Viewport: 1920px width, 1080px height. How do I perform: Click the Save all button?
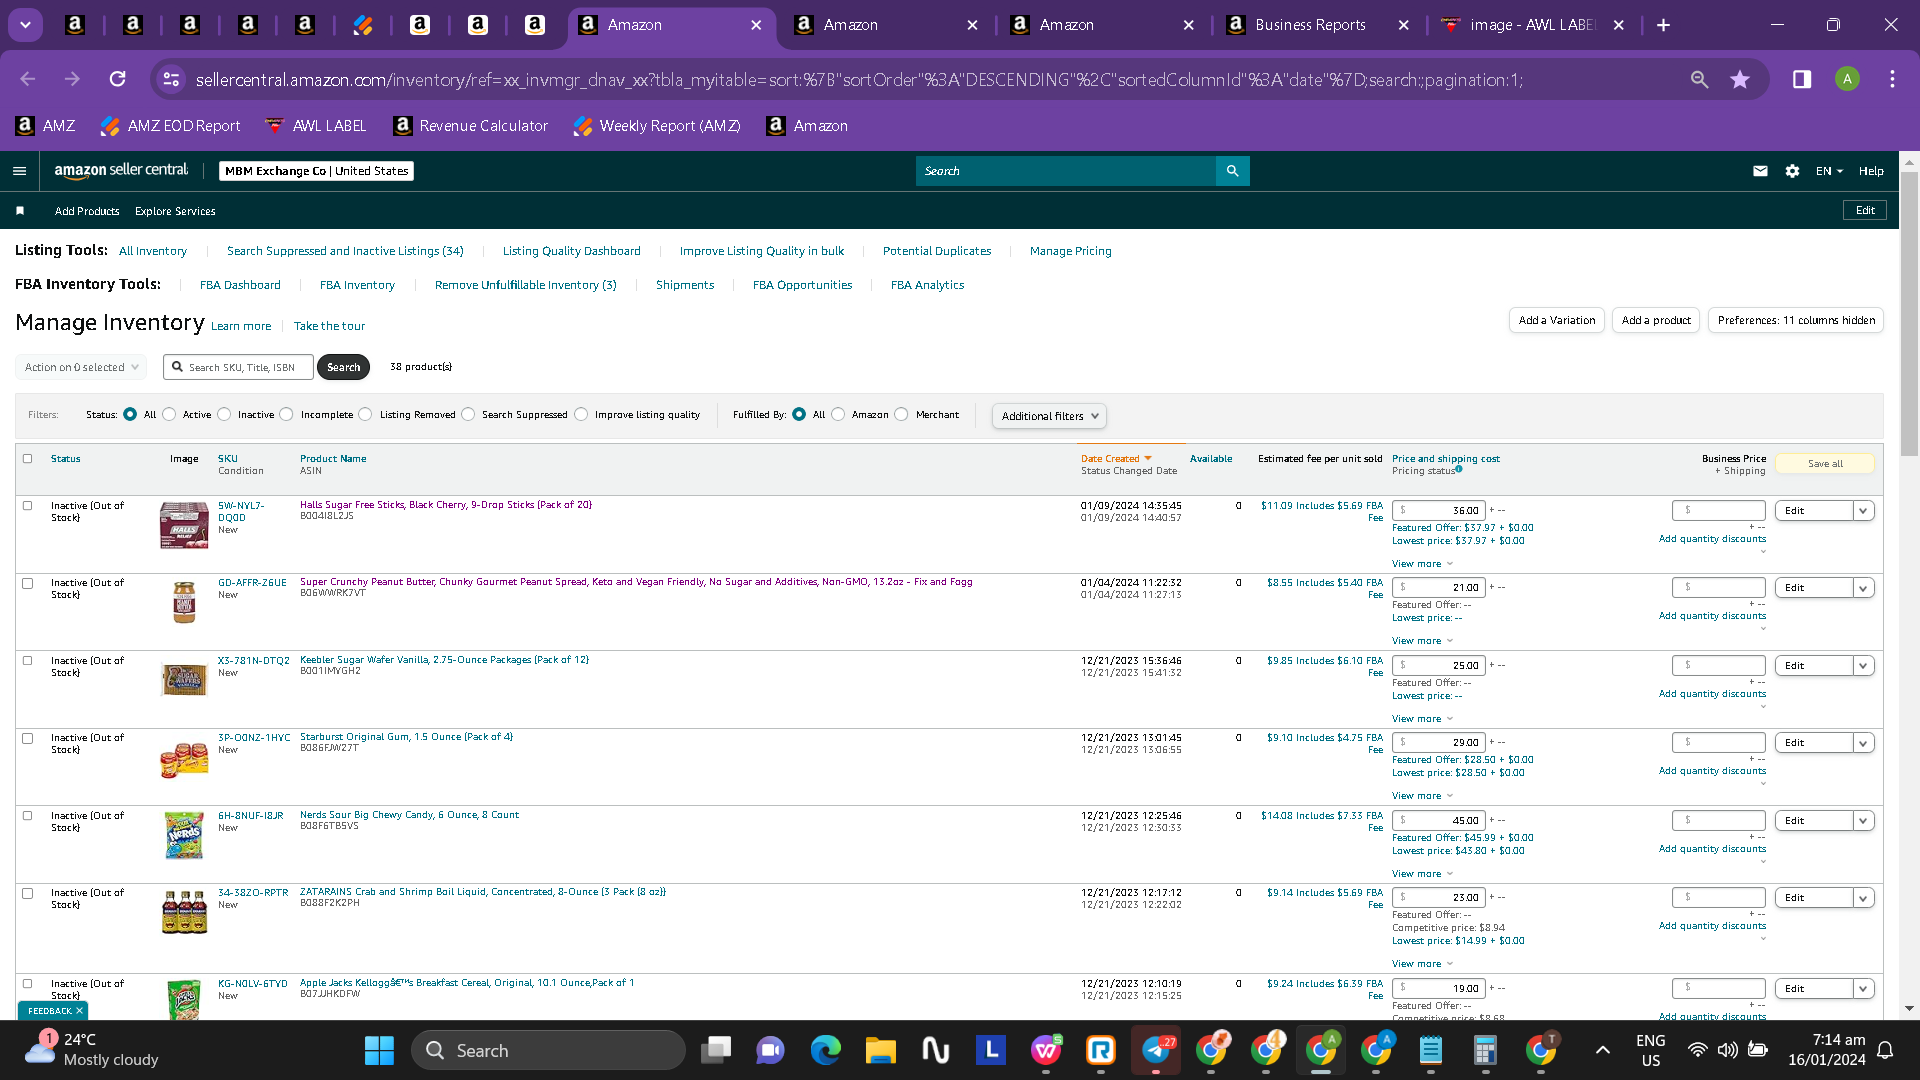pos(1825,464)
